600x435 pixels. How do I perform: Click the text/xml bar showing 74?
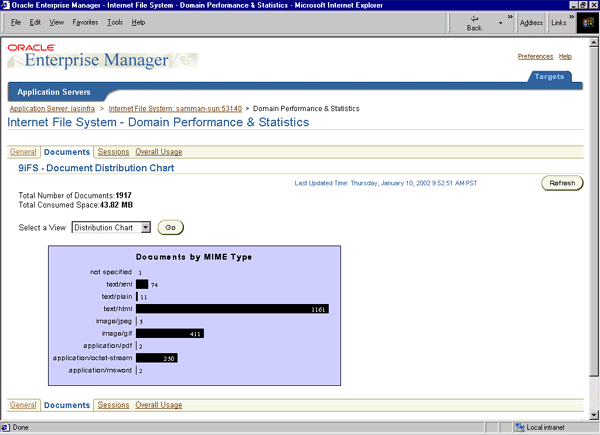point(142,285)
